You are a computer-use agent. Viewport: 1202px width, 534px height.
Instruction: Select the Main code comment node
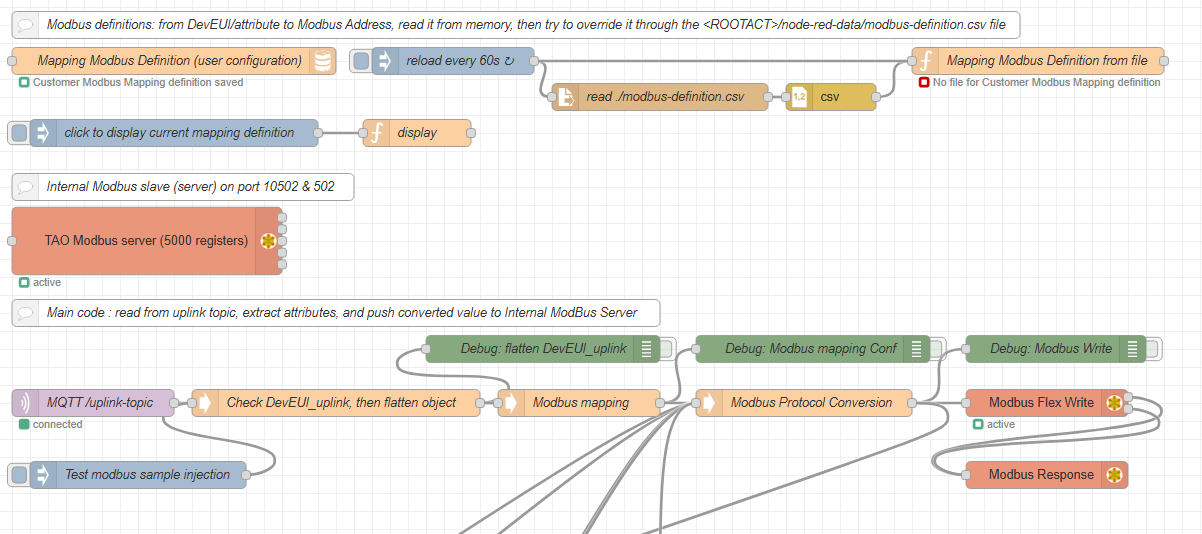(x=340, y=313)
